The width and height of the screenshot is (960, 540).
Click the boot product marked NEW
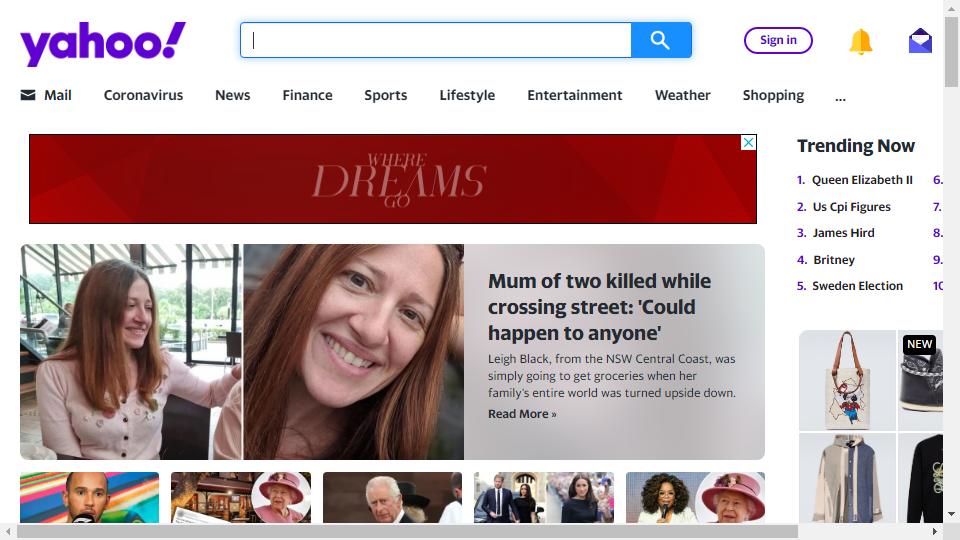tap(921, 380)
